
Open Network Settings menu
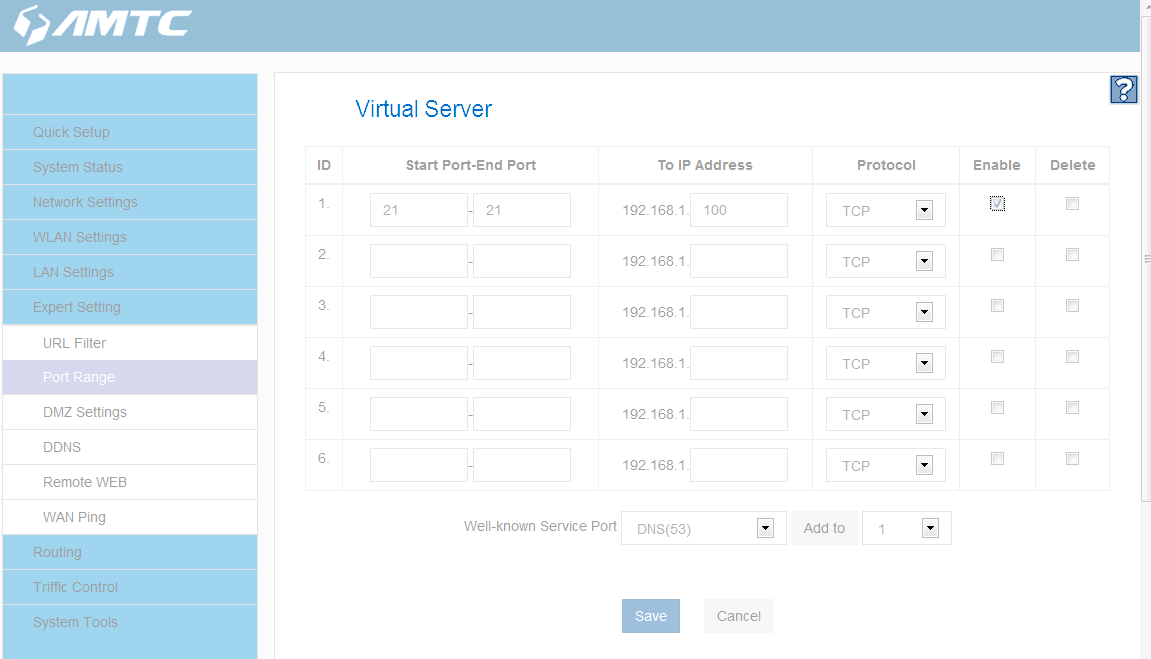pos(130,202)
